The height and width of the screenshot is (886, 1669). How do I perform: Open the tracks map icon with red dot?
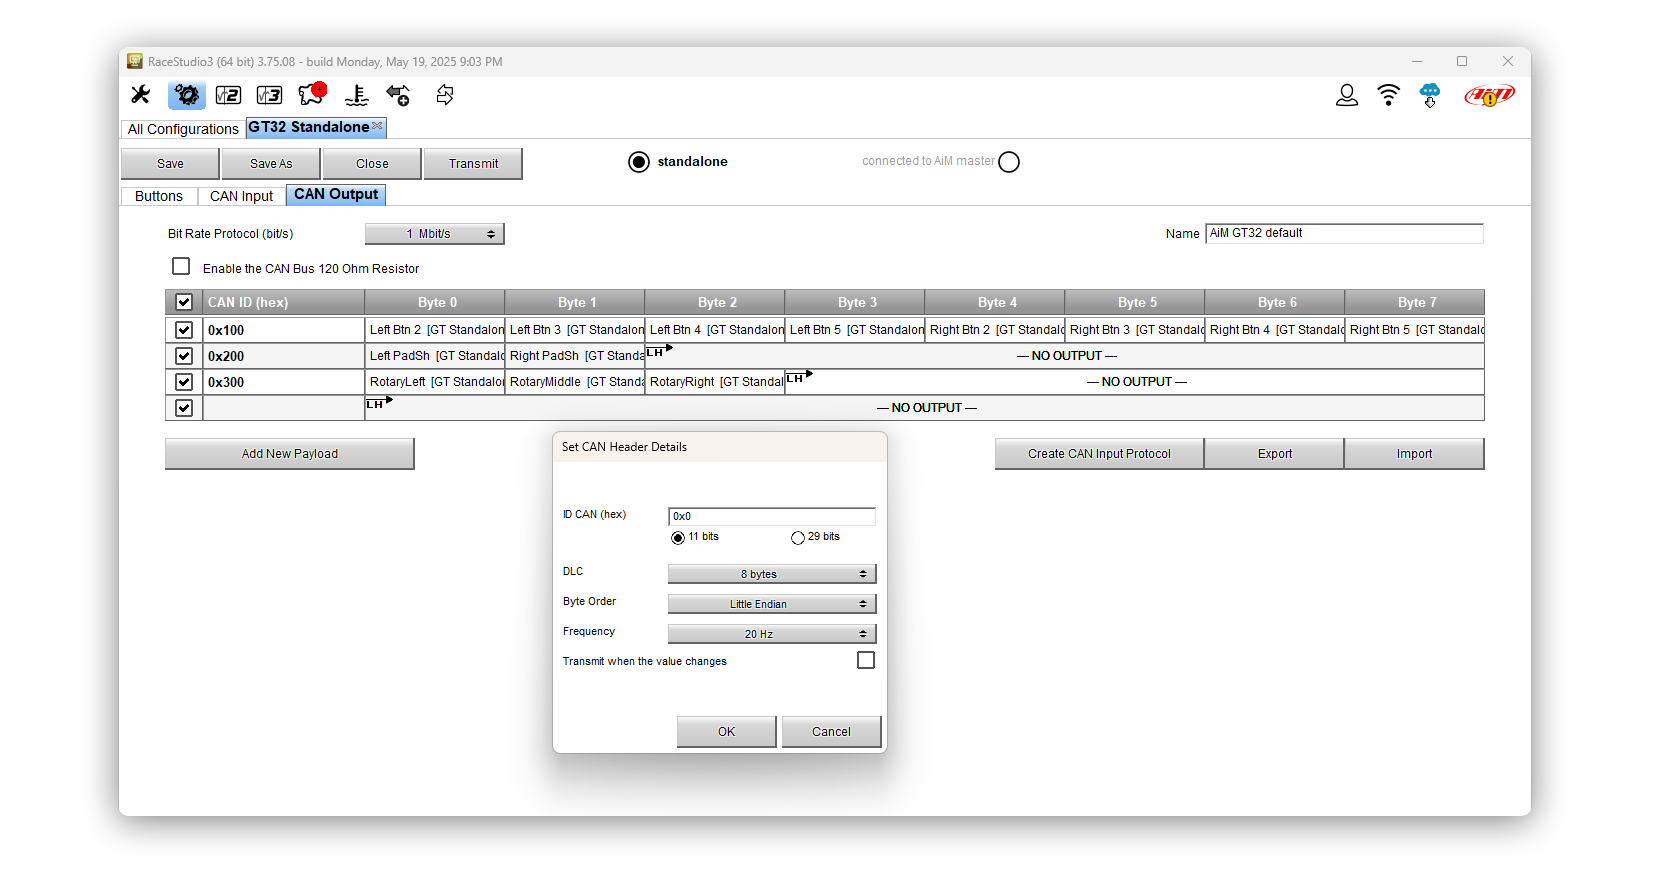(x=313, y=94)
